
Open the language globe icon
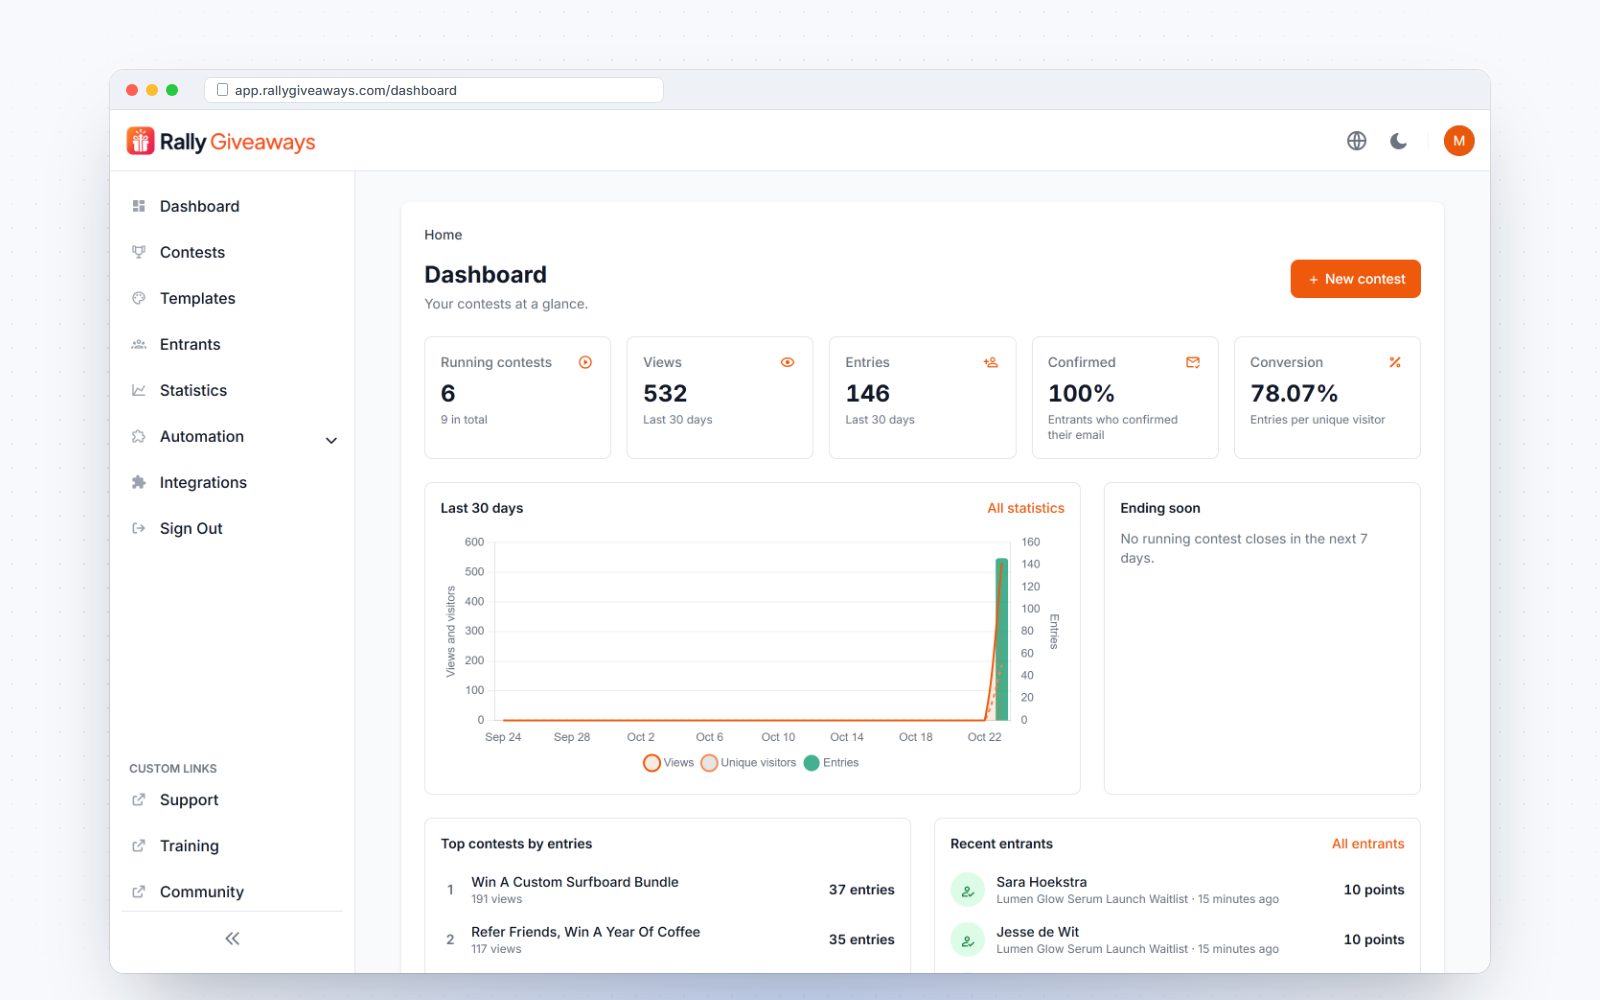(1356, 141)
